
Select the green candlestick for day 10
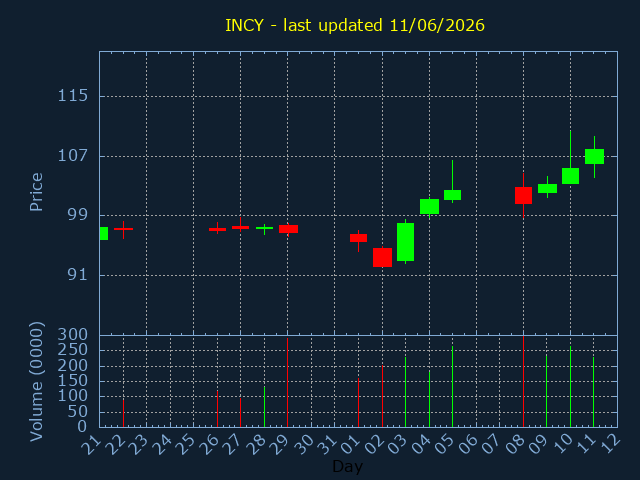click(x=570, y=176)
